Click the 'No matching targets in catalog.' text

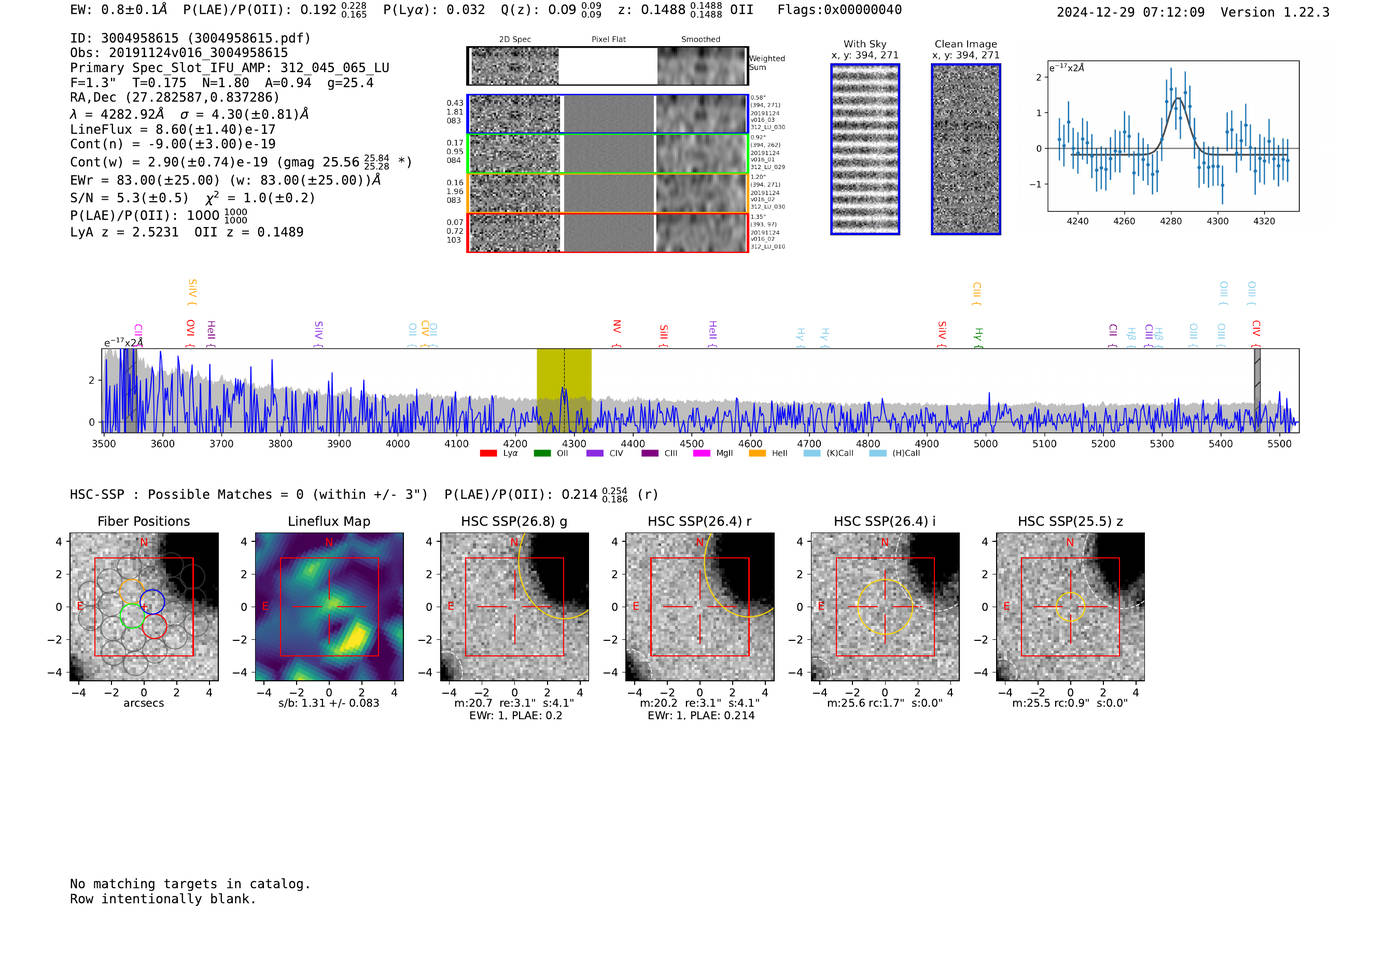pos(190,884)
